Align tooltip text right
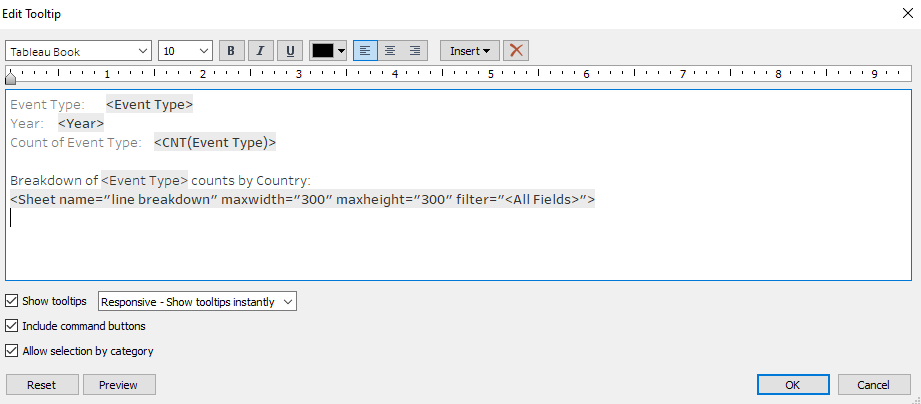 click(x=415, y=51)
